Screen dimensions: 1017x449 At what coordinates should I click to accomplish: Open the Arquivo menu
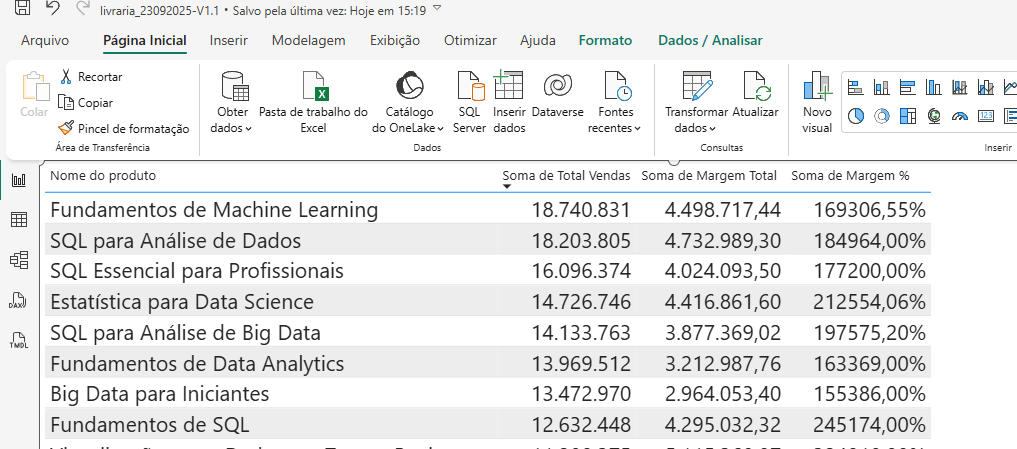tap(45, 40)
